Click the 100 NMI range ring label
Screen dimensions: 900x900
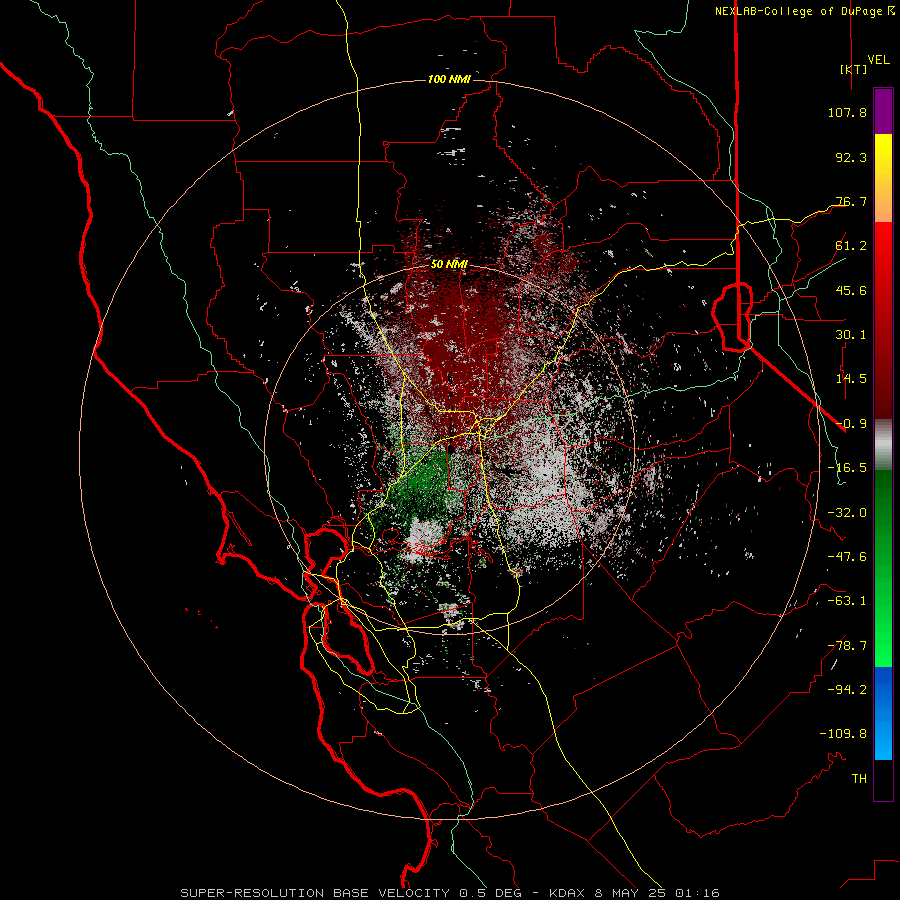point(449,79)
